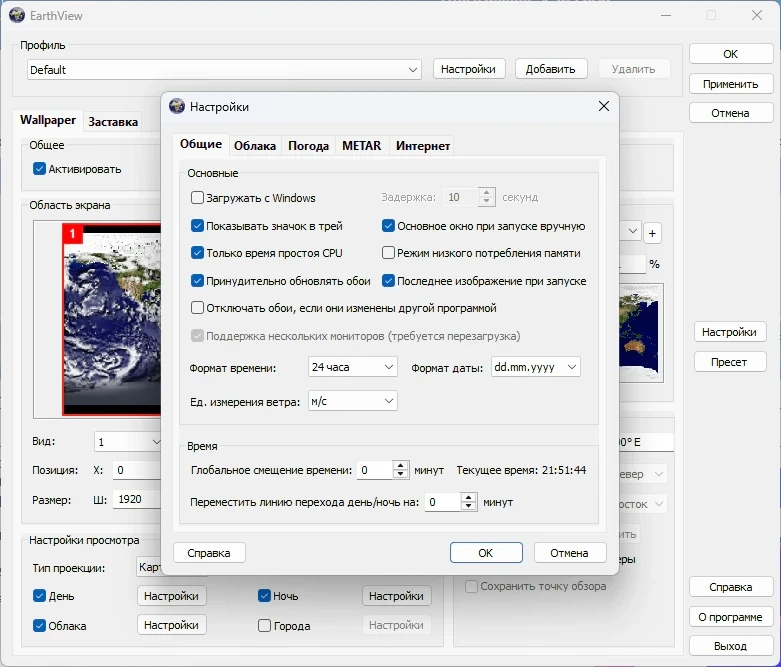The height and width of the screenshot is (667, 781).
Task: Open Формат даты dropdown
Action: 535,367
